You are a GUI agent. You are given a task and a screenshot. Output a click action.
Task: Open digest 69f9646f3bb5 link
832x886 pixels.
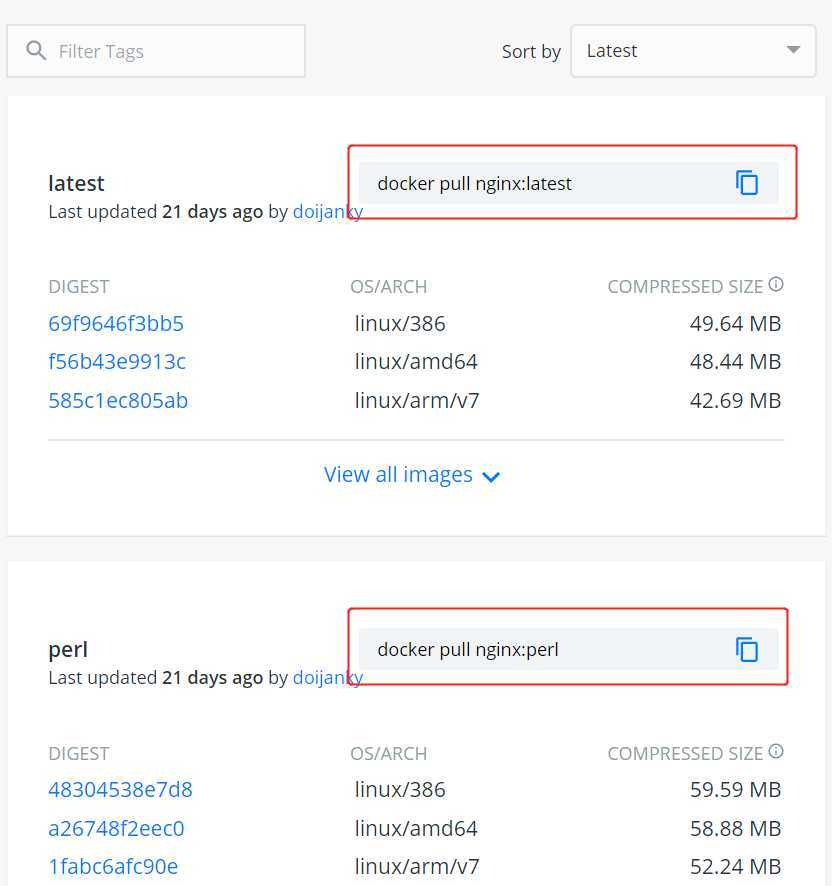coord(116,323)
